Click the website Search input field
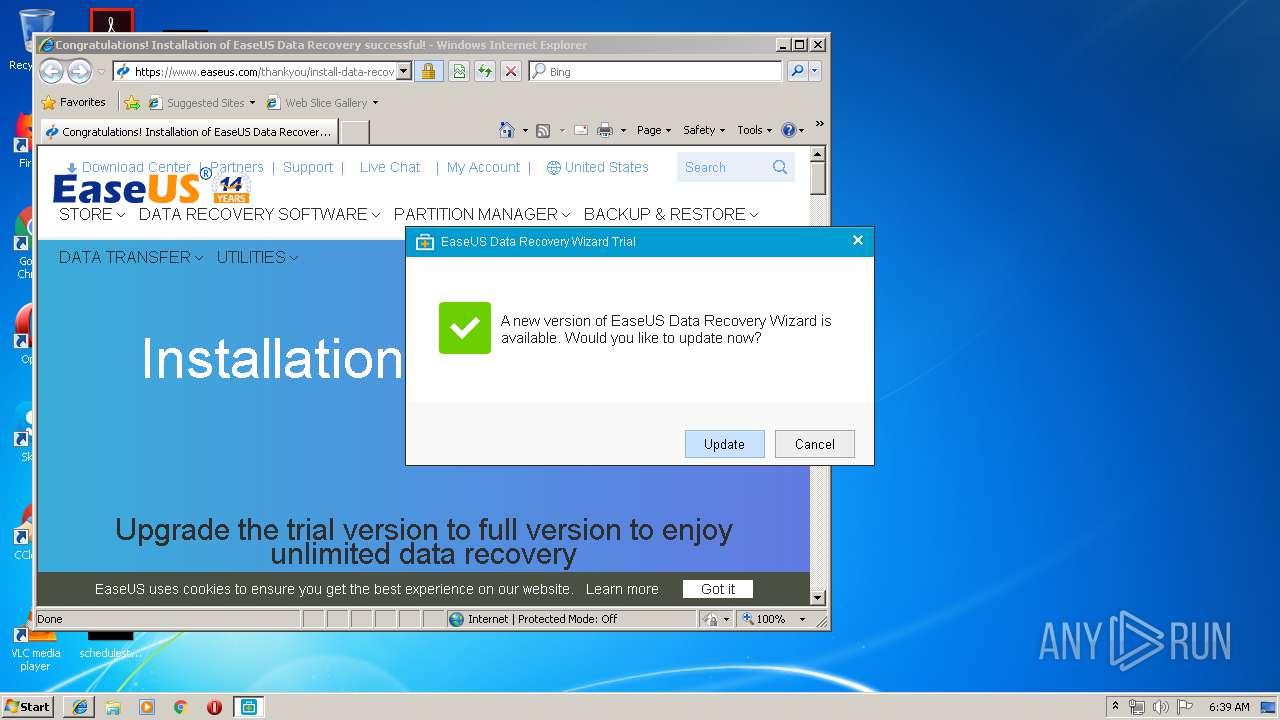The width and height of the screenshot is (1280, 720). (x=724, y=167)
